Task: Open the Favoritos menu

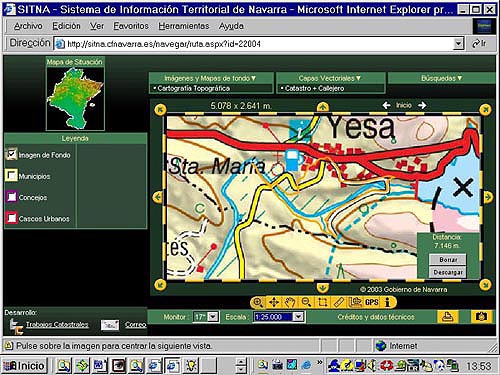Action: (131, 26)
